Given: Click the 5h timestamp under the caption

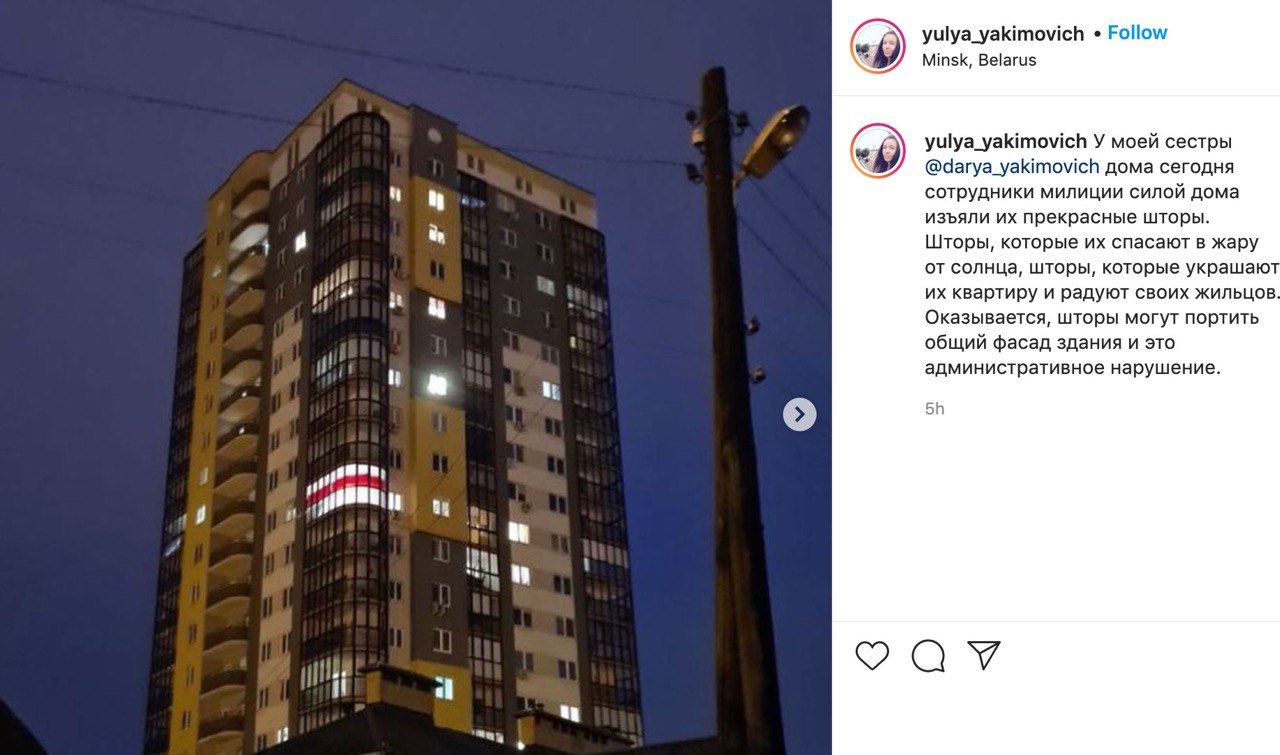Looking at the screenshot, I should (x=935, y=408).
